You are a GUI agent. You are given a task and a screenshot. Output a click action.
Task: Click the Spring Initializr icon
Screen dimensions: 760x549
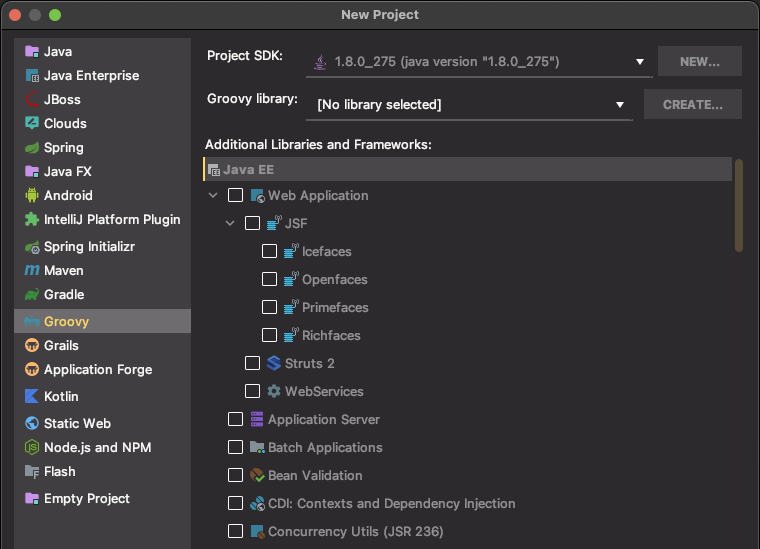[x=32, y=247]
